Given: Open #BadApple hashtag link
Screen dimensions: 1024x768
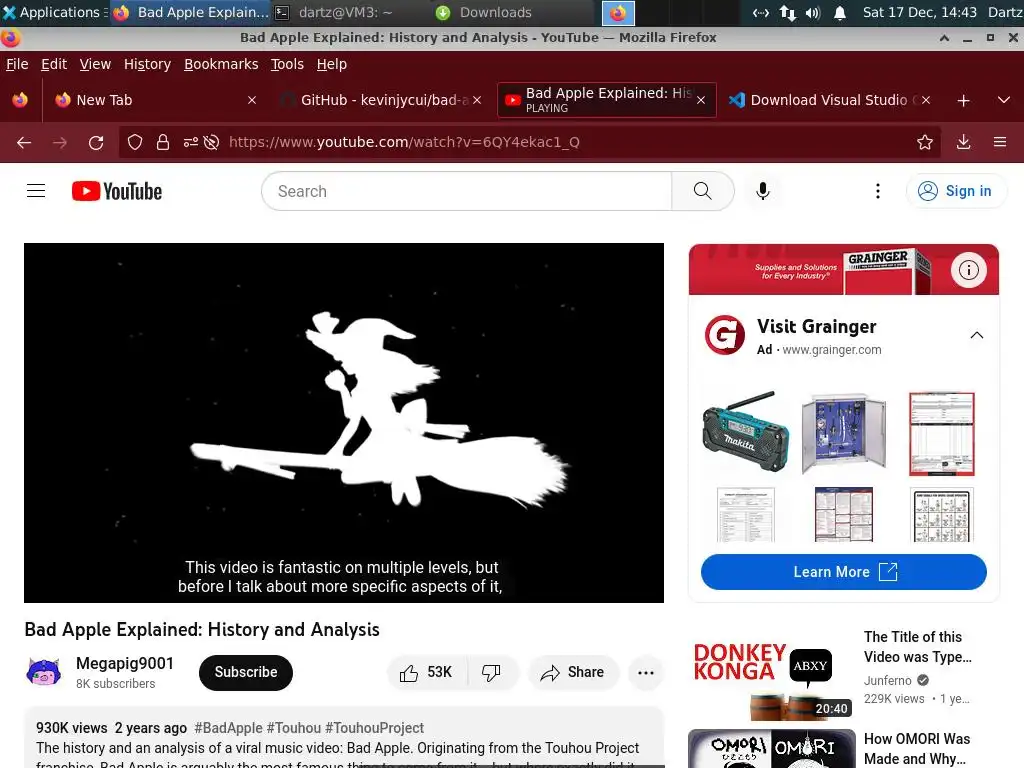Looking at the screenshot, I should tap(229, 728).
